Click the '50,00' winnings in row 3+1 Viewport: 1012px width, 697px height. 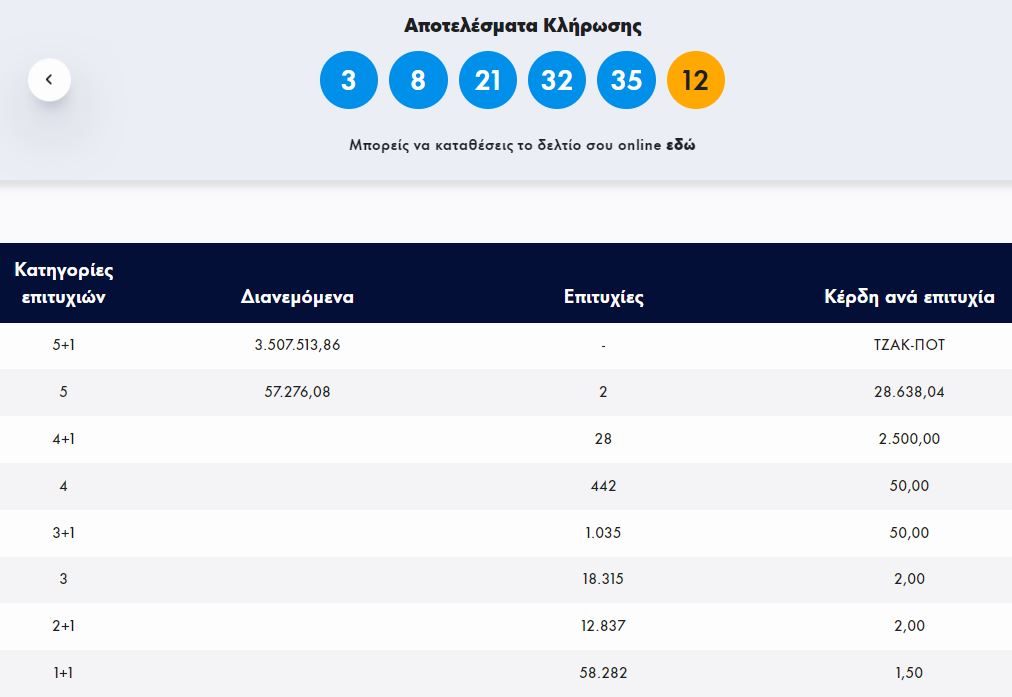[x=909, y=532]
